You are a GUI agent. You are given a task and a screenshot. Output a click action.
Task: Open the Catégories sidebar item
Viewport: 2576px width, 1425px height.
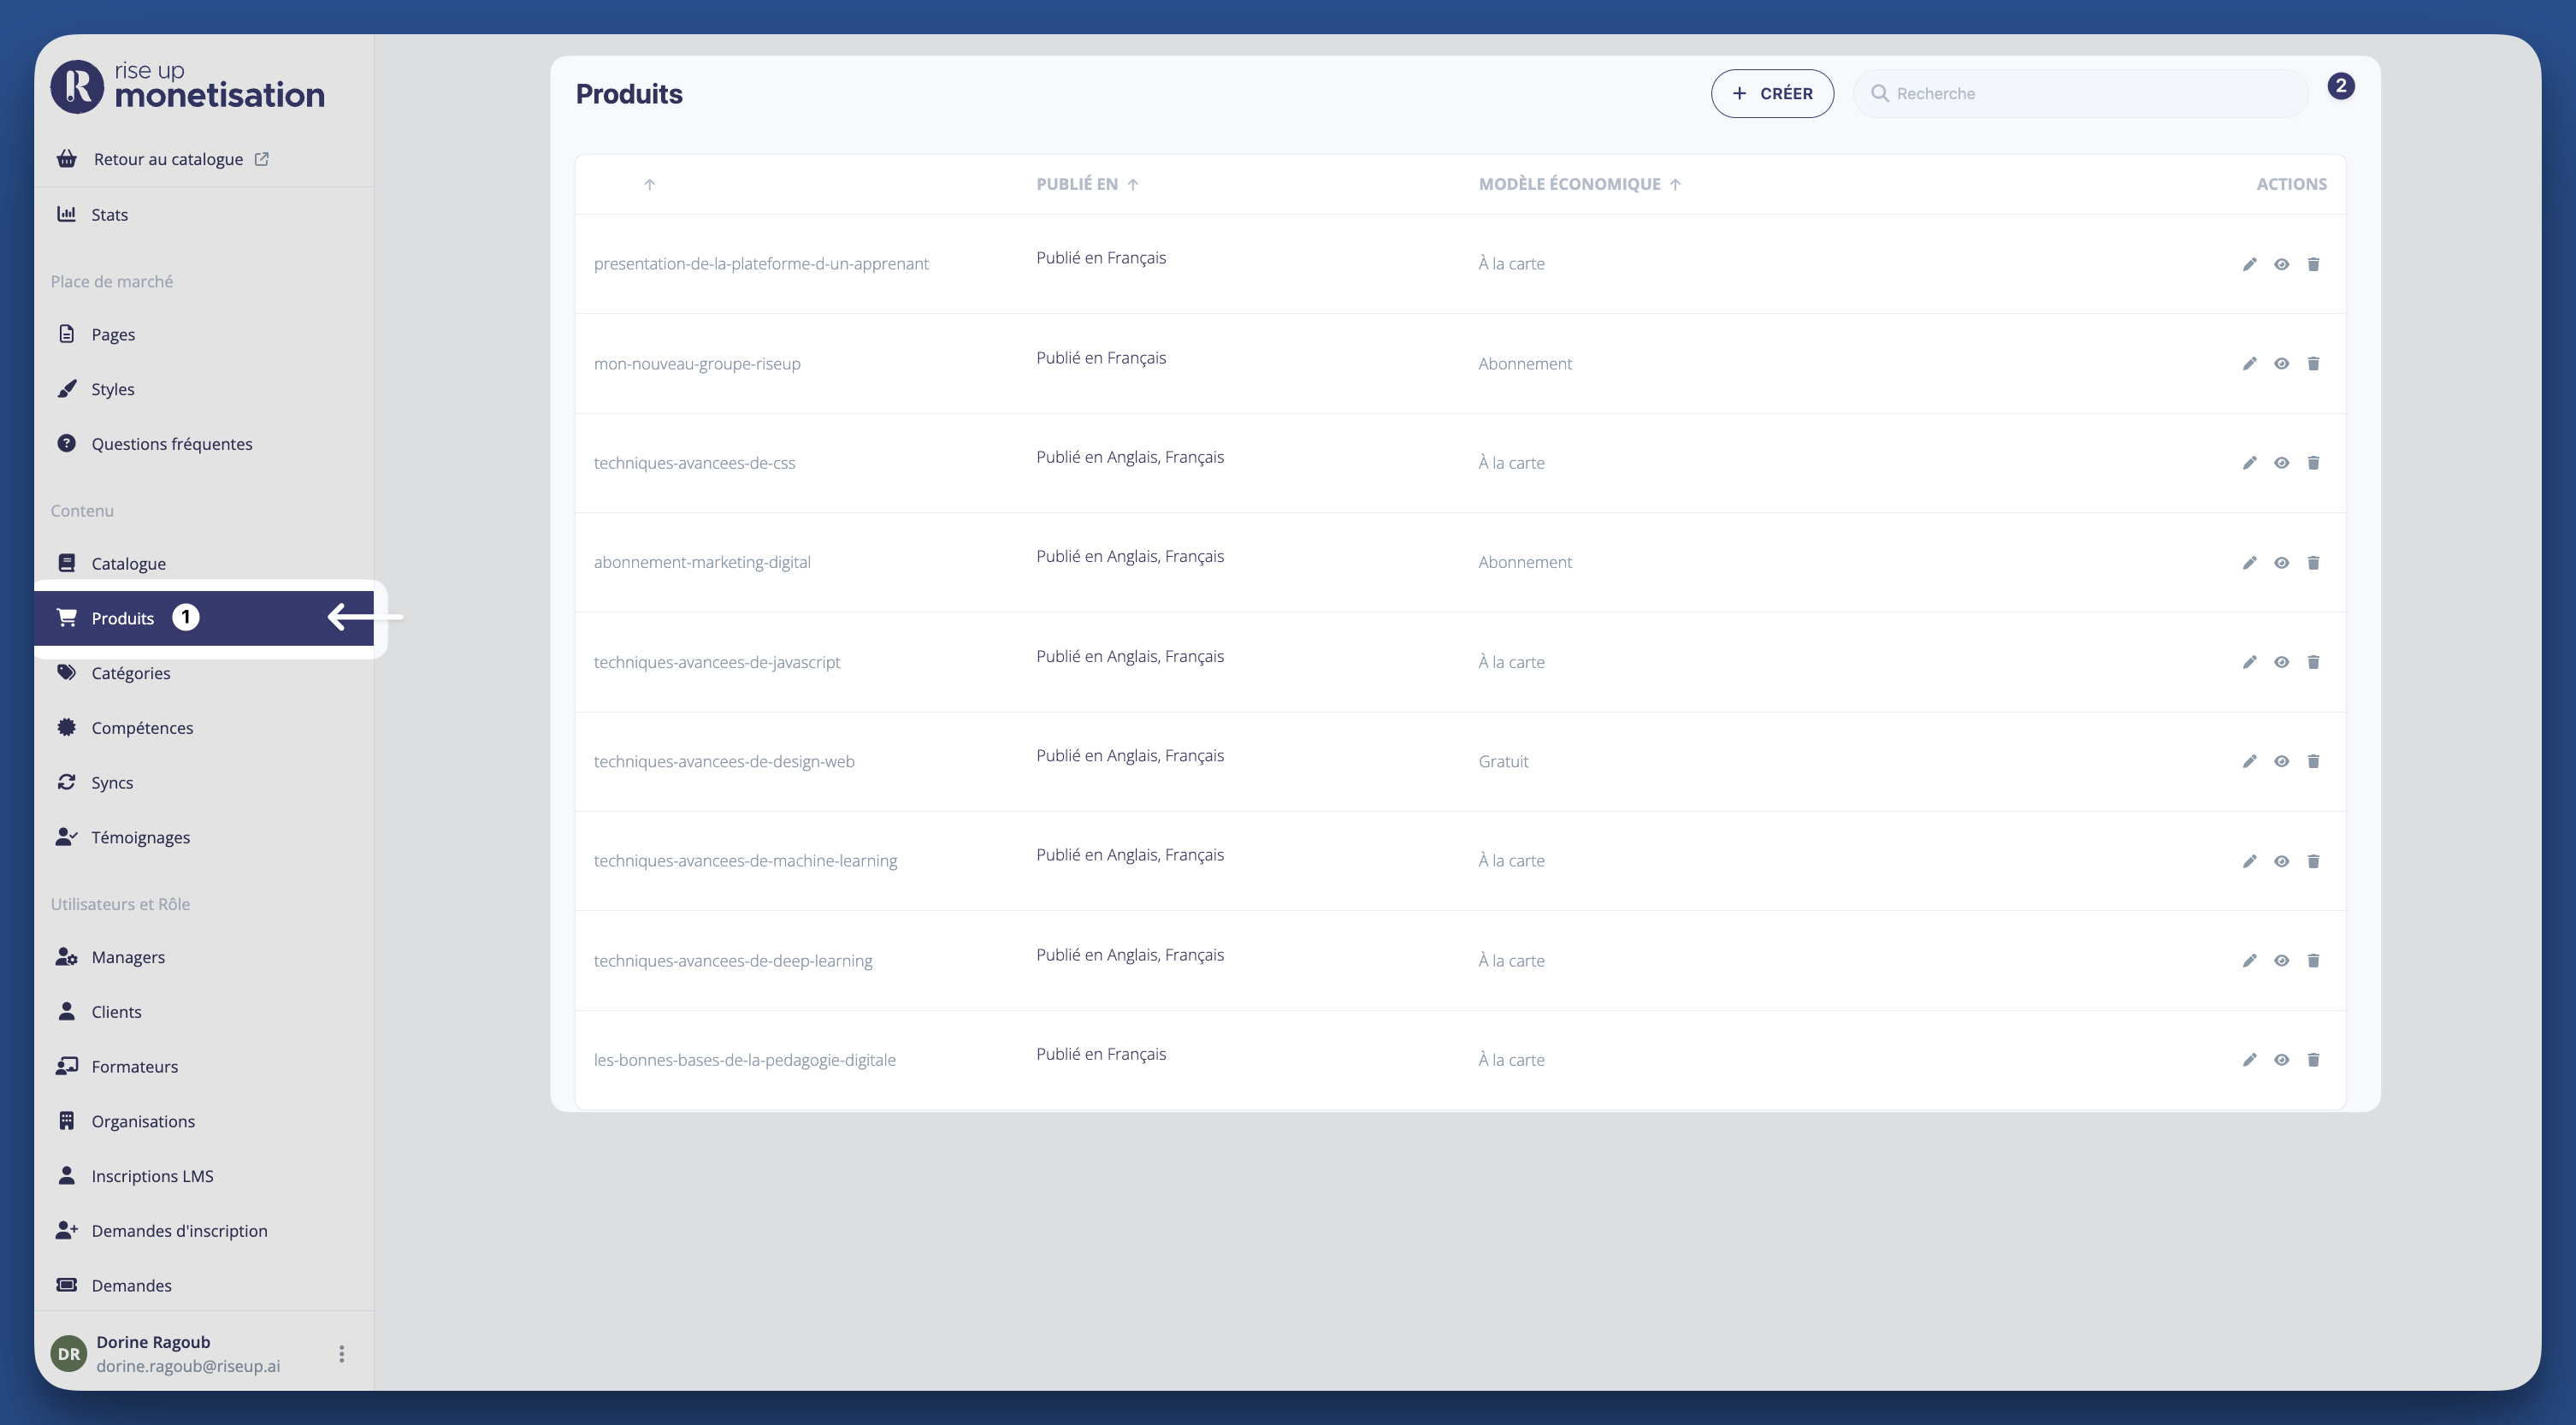pyautogui.click(x=130, y=673)
